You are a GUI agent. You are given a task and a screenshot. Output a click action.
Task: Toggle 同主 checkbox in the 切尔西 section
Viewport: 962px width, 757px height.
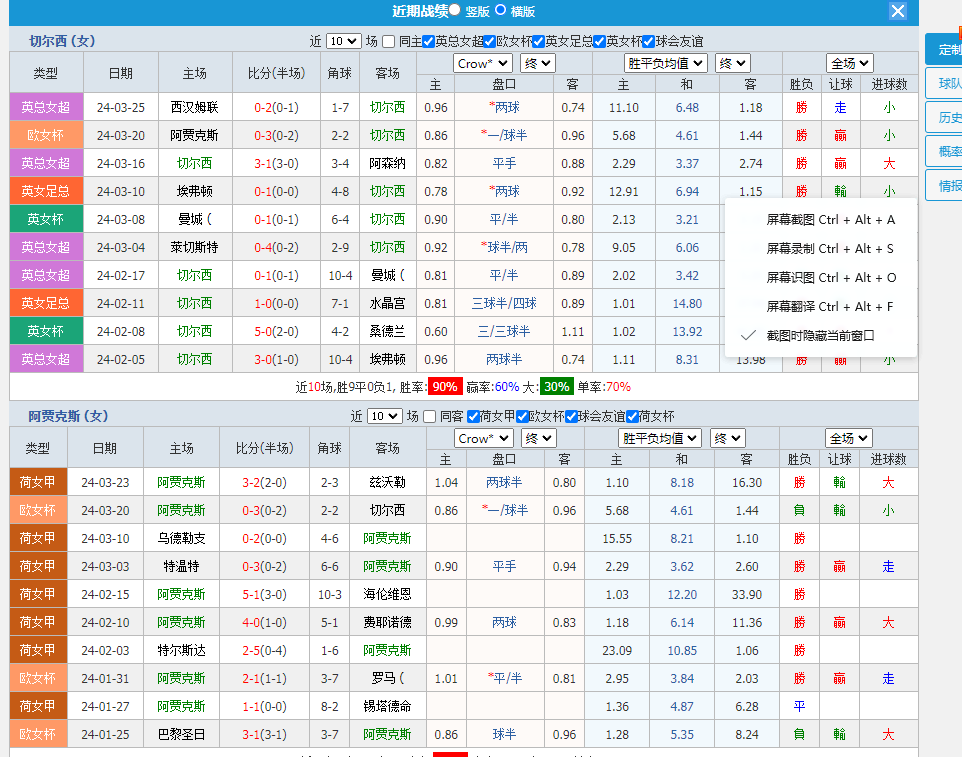(x=389, y=41)
